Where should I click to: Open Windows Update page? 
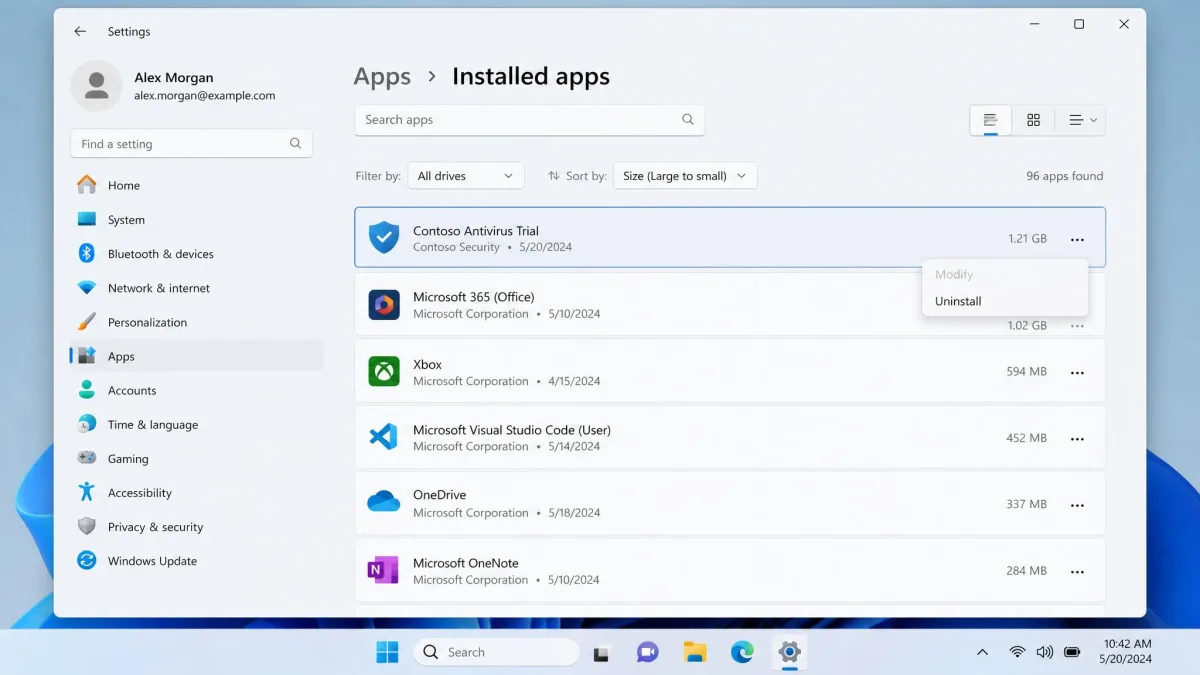tap(196, 561)
